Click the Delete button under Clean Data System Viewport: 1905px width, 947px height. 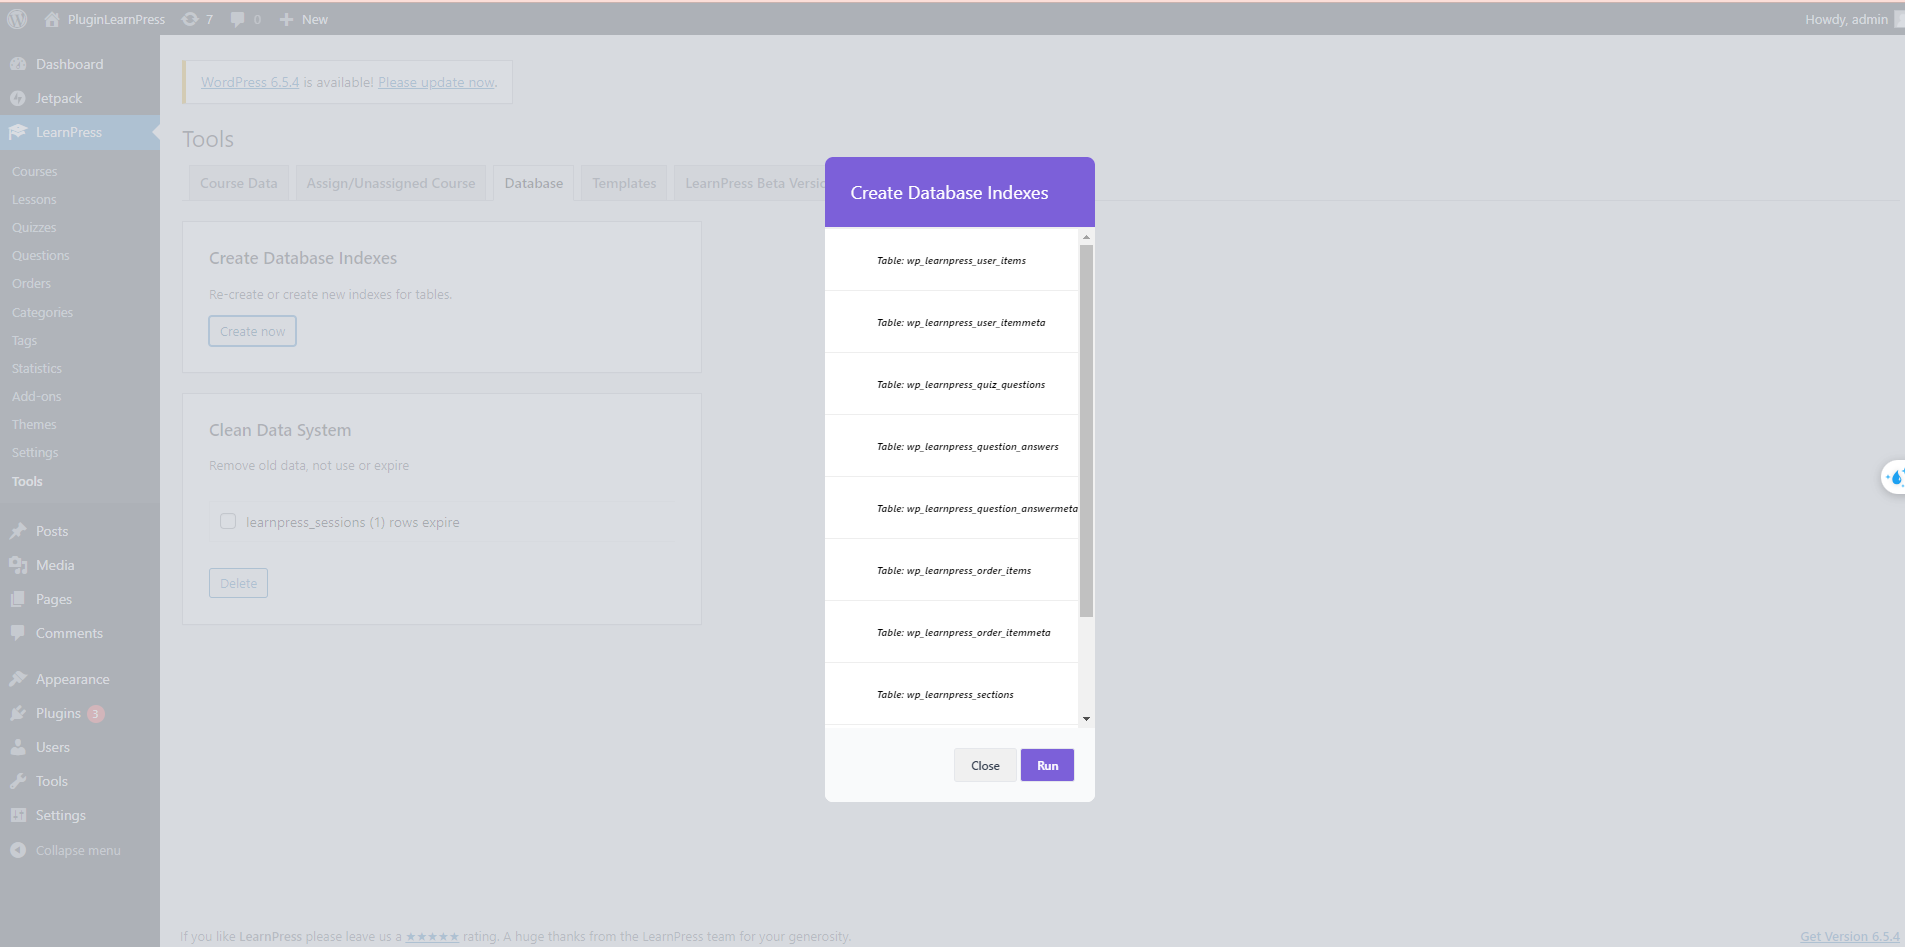tap(238, 583)
